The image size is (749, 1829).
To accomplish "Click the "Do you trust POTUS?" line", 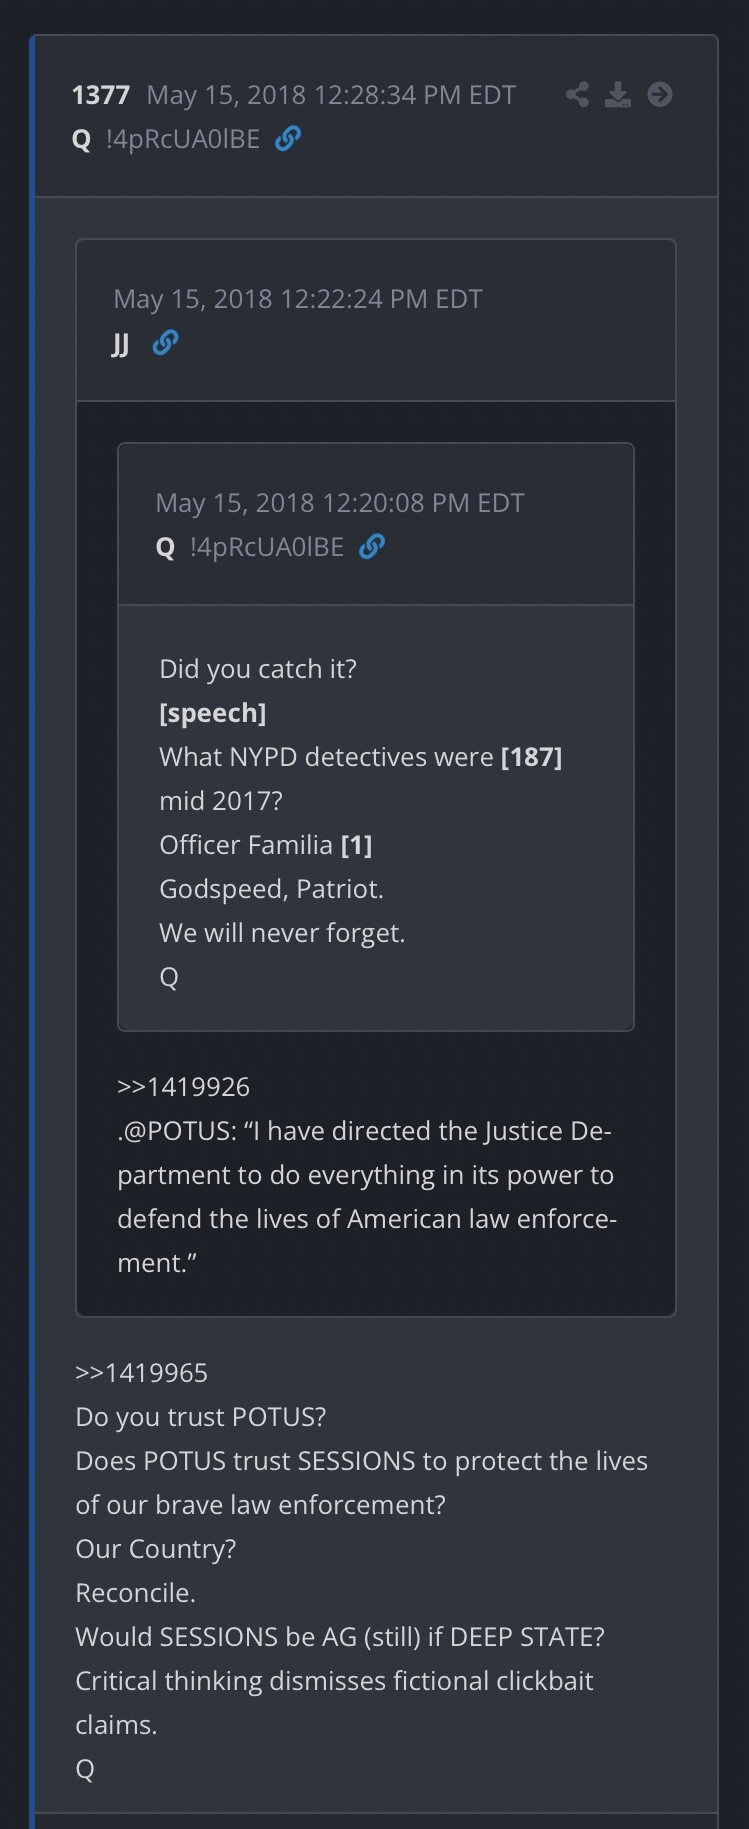I will pos(201,1417).
